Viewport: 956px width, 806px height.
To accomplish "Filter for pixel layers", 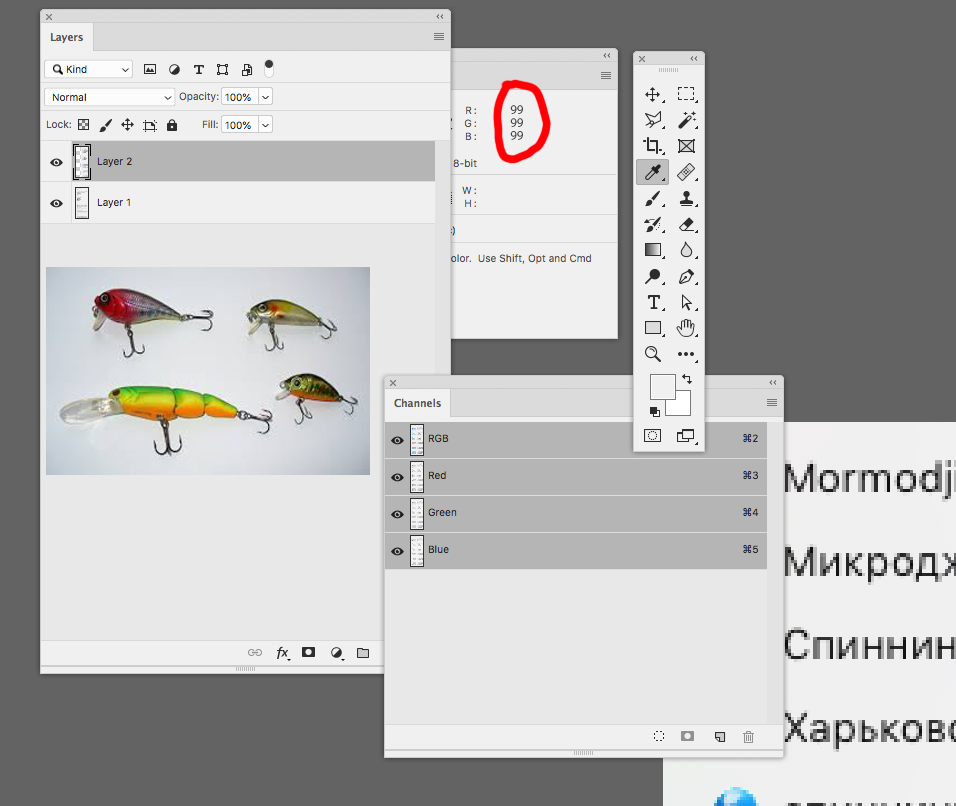I will [x=149, y=69].
